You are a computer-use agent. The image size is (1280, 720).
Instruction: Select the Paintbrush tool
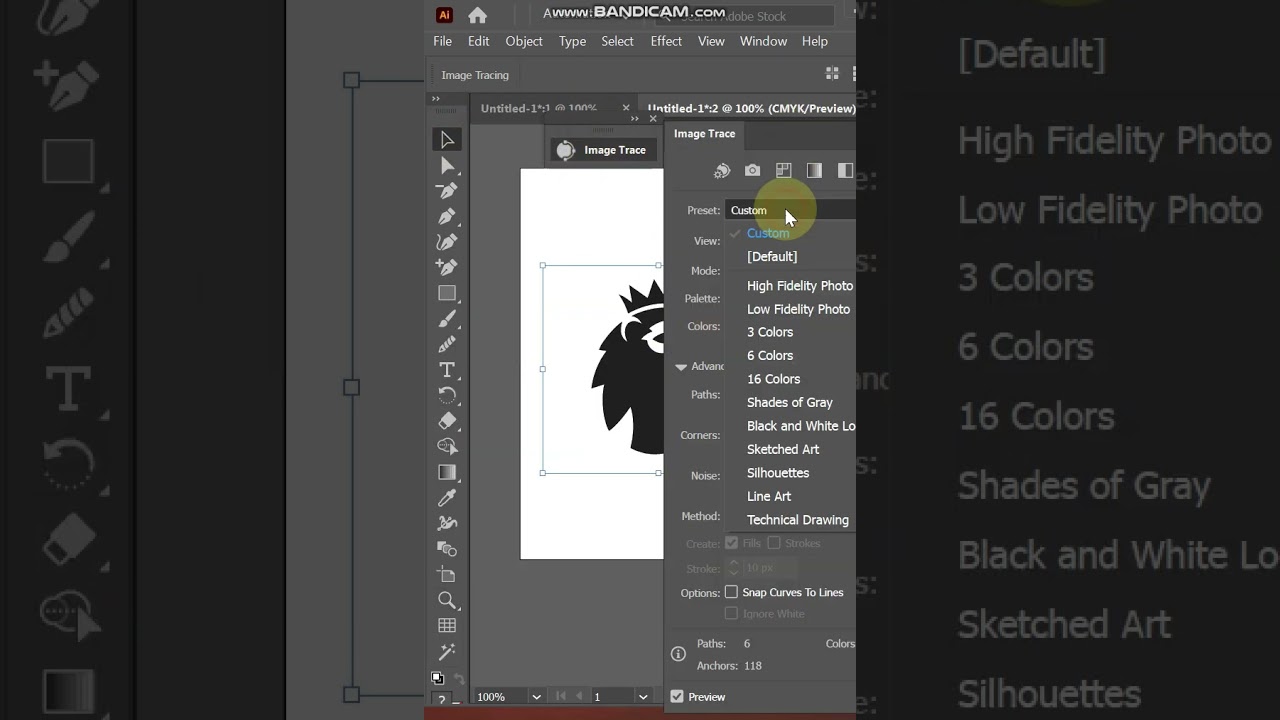447,319
